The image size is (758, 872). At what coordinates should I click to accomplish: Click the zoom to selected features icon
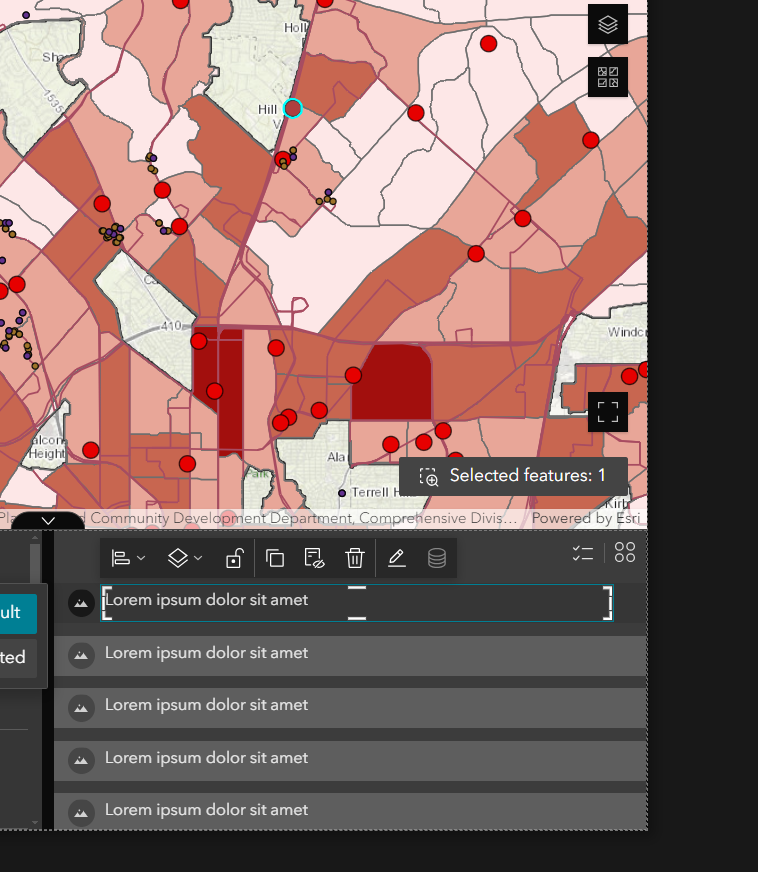[429, 476]
